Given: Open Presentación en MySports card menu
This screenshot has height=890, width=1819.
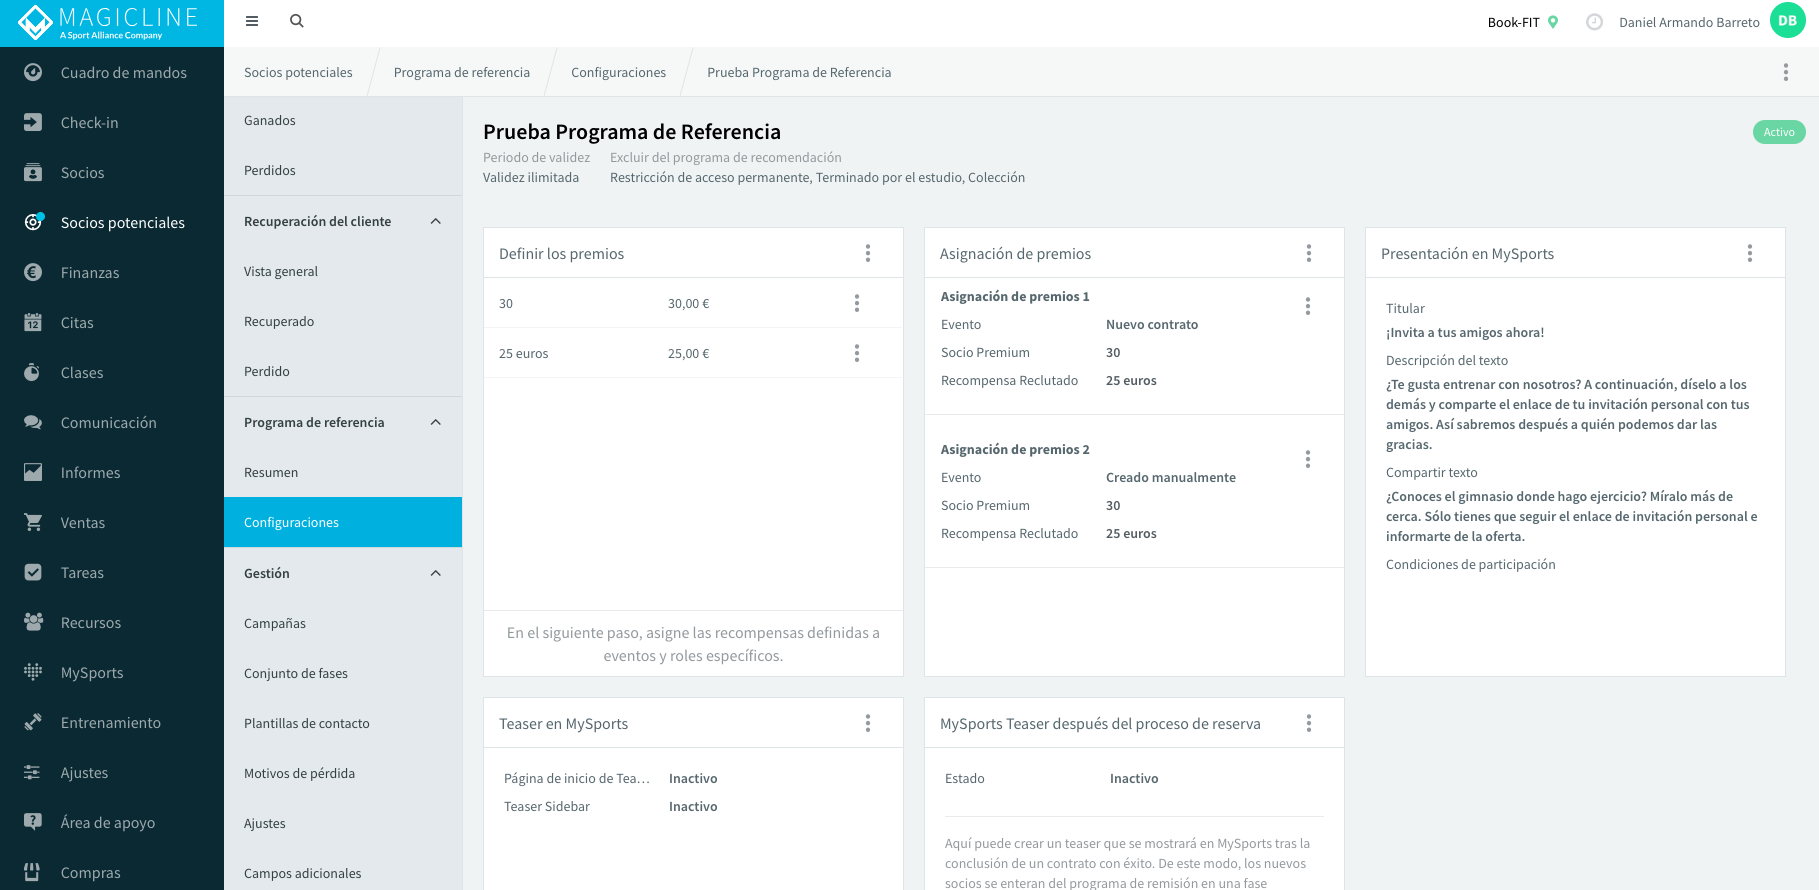Looking at the screenshot, I should pyautogui.click(x=1750, y=253).
